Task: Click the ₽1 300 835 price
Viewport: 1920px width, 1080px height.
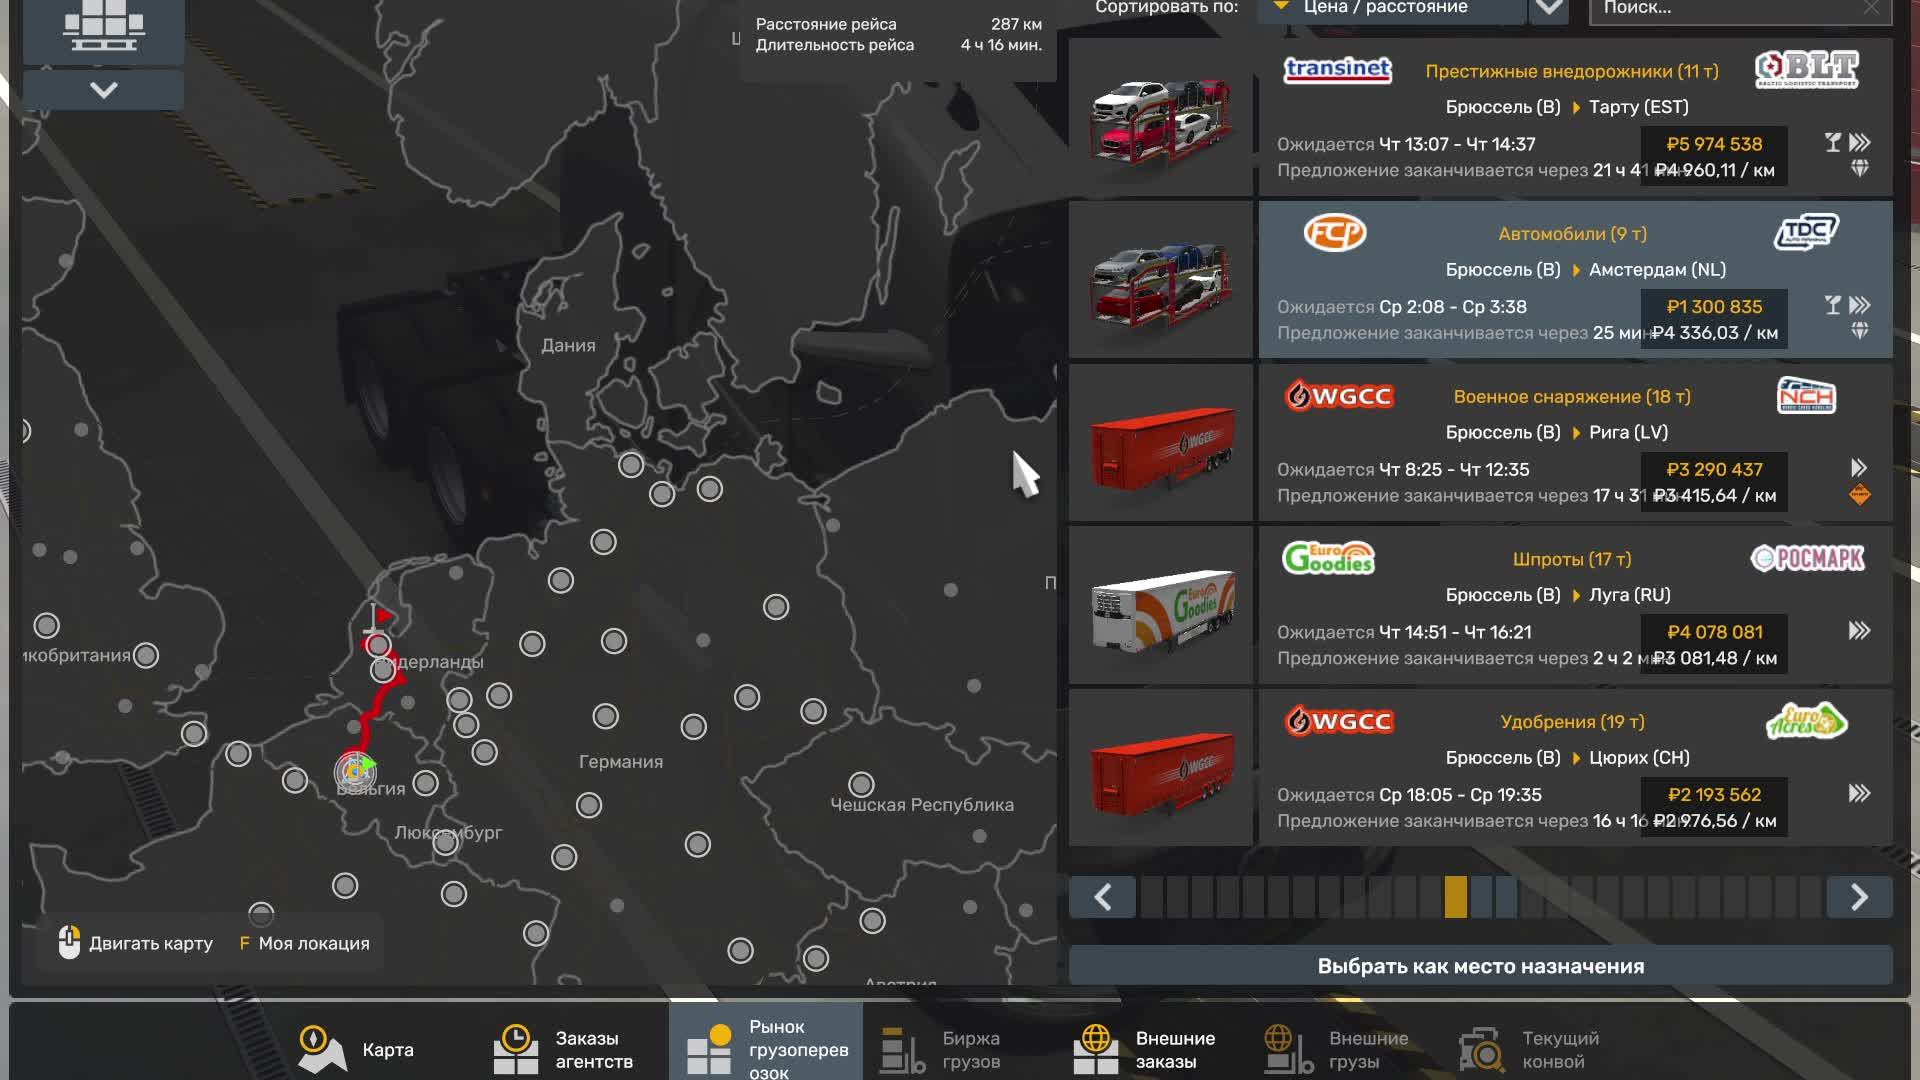Action: click(1714, 307)
